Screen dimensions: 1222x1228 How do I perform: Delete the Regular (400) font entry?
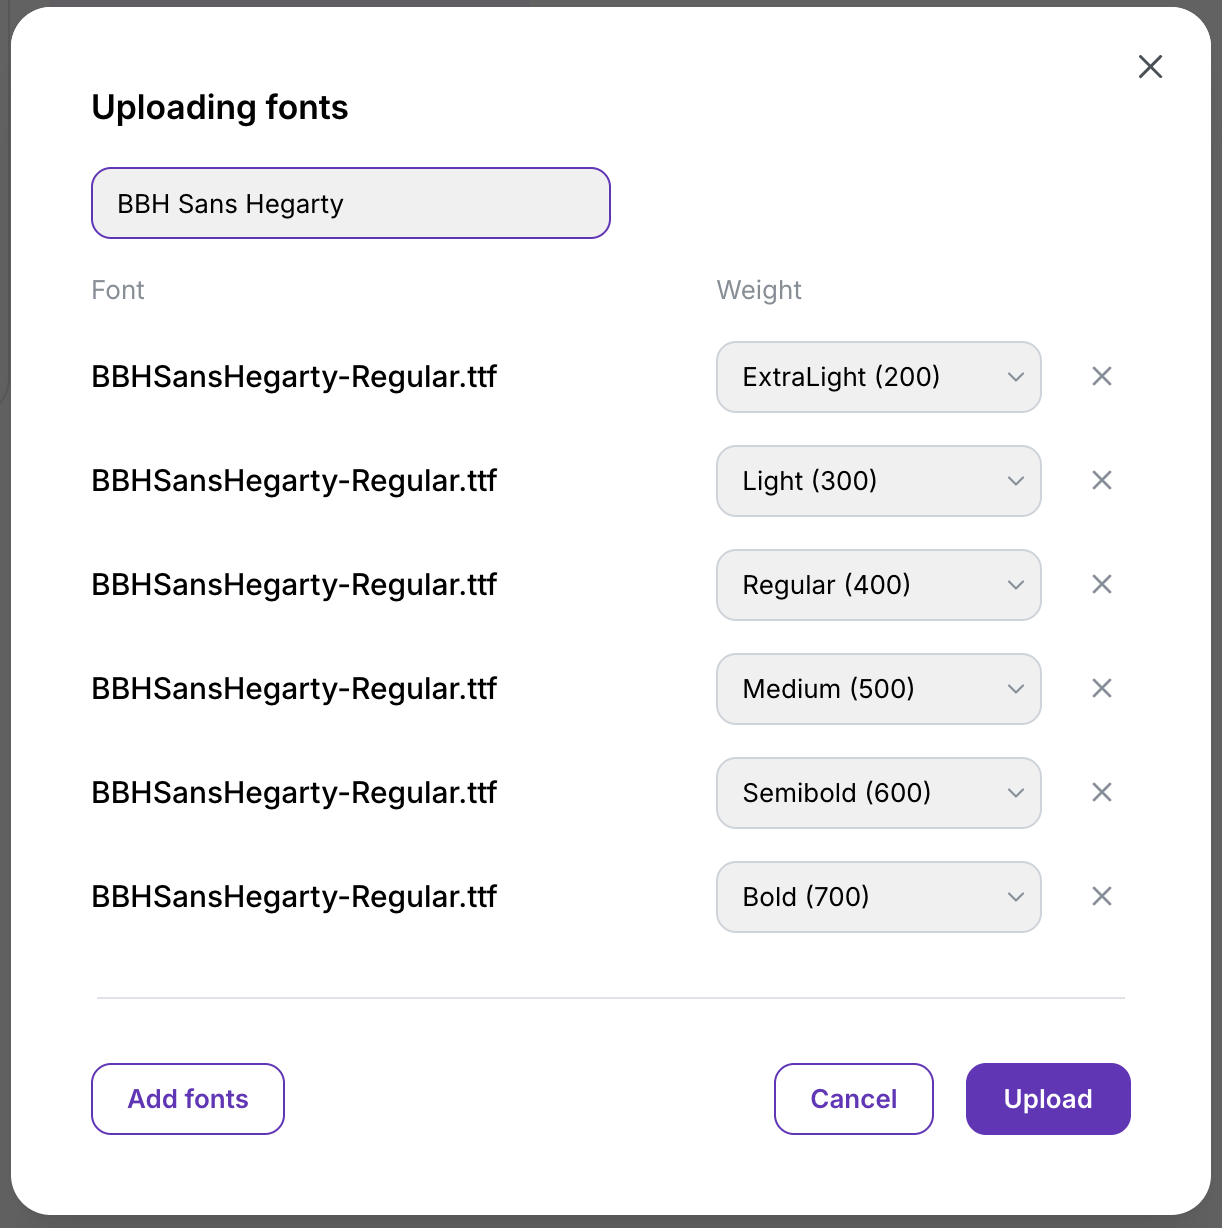tap(1101, 585)
